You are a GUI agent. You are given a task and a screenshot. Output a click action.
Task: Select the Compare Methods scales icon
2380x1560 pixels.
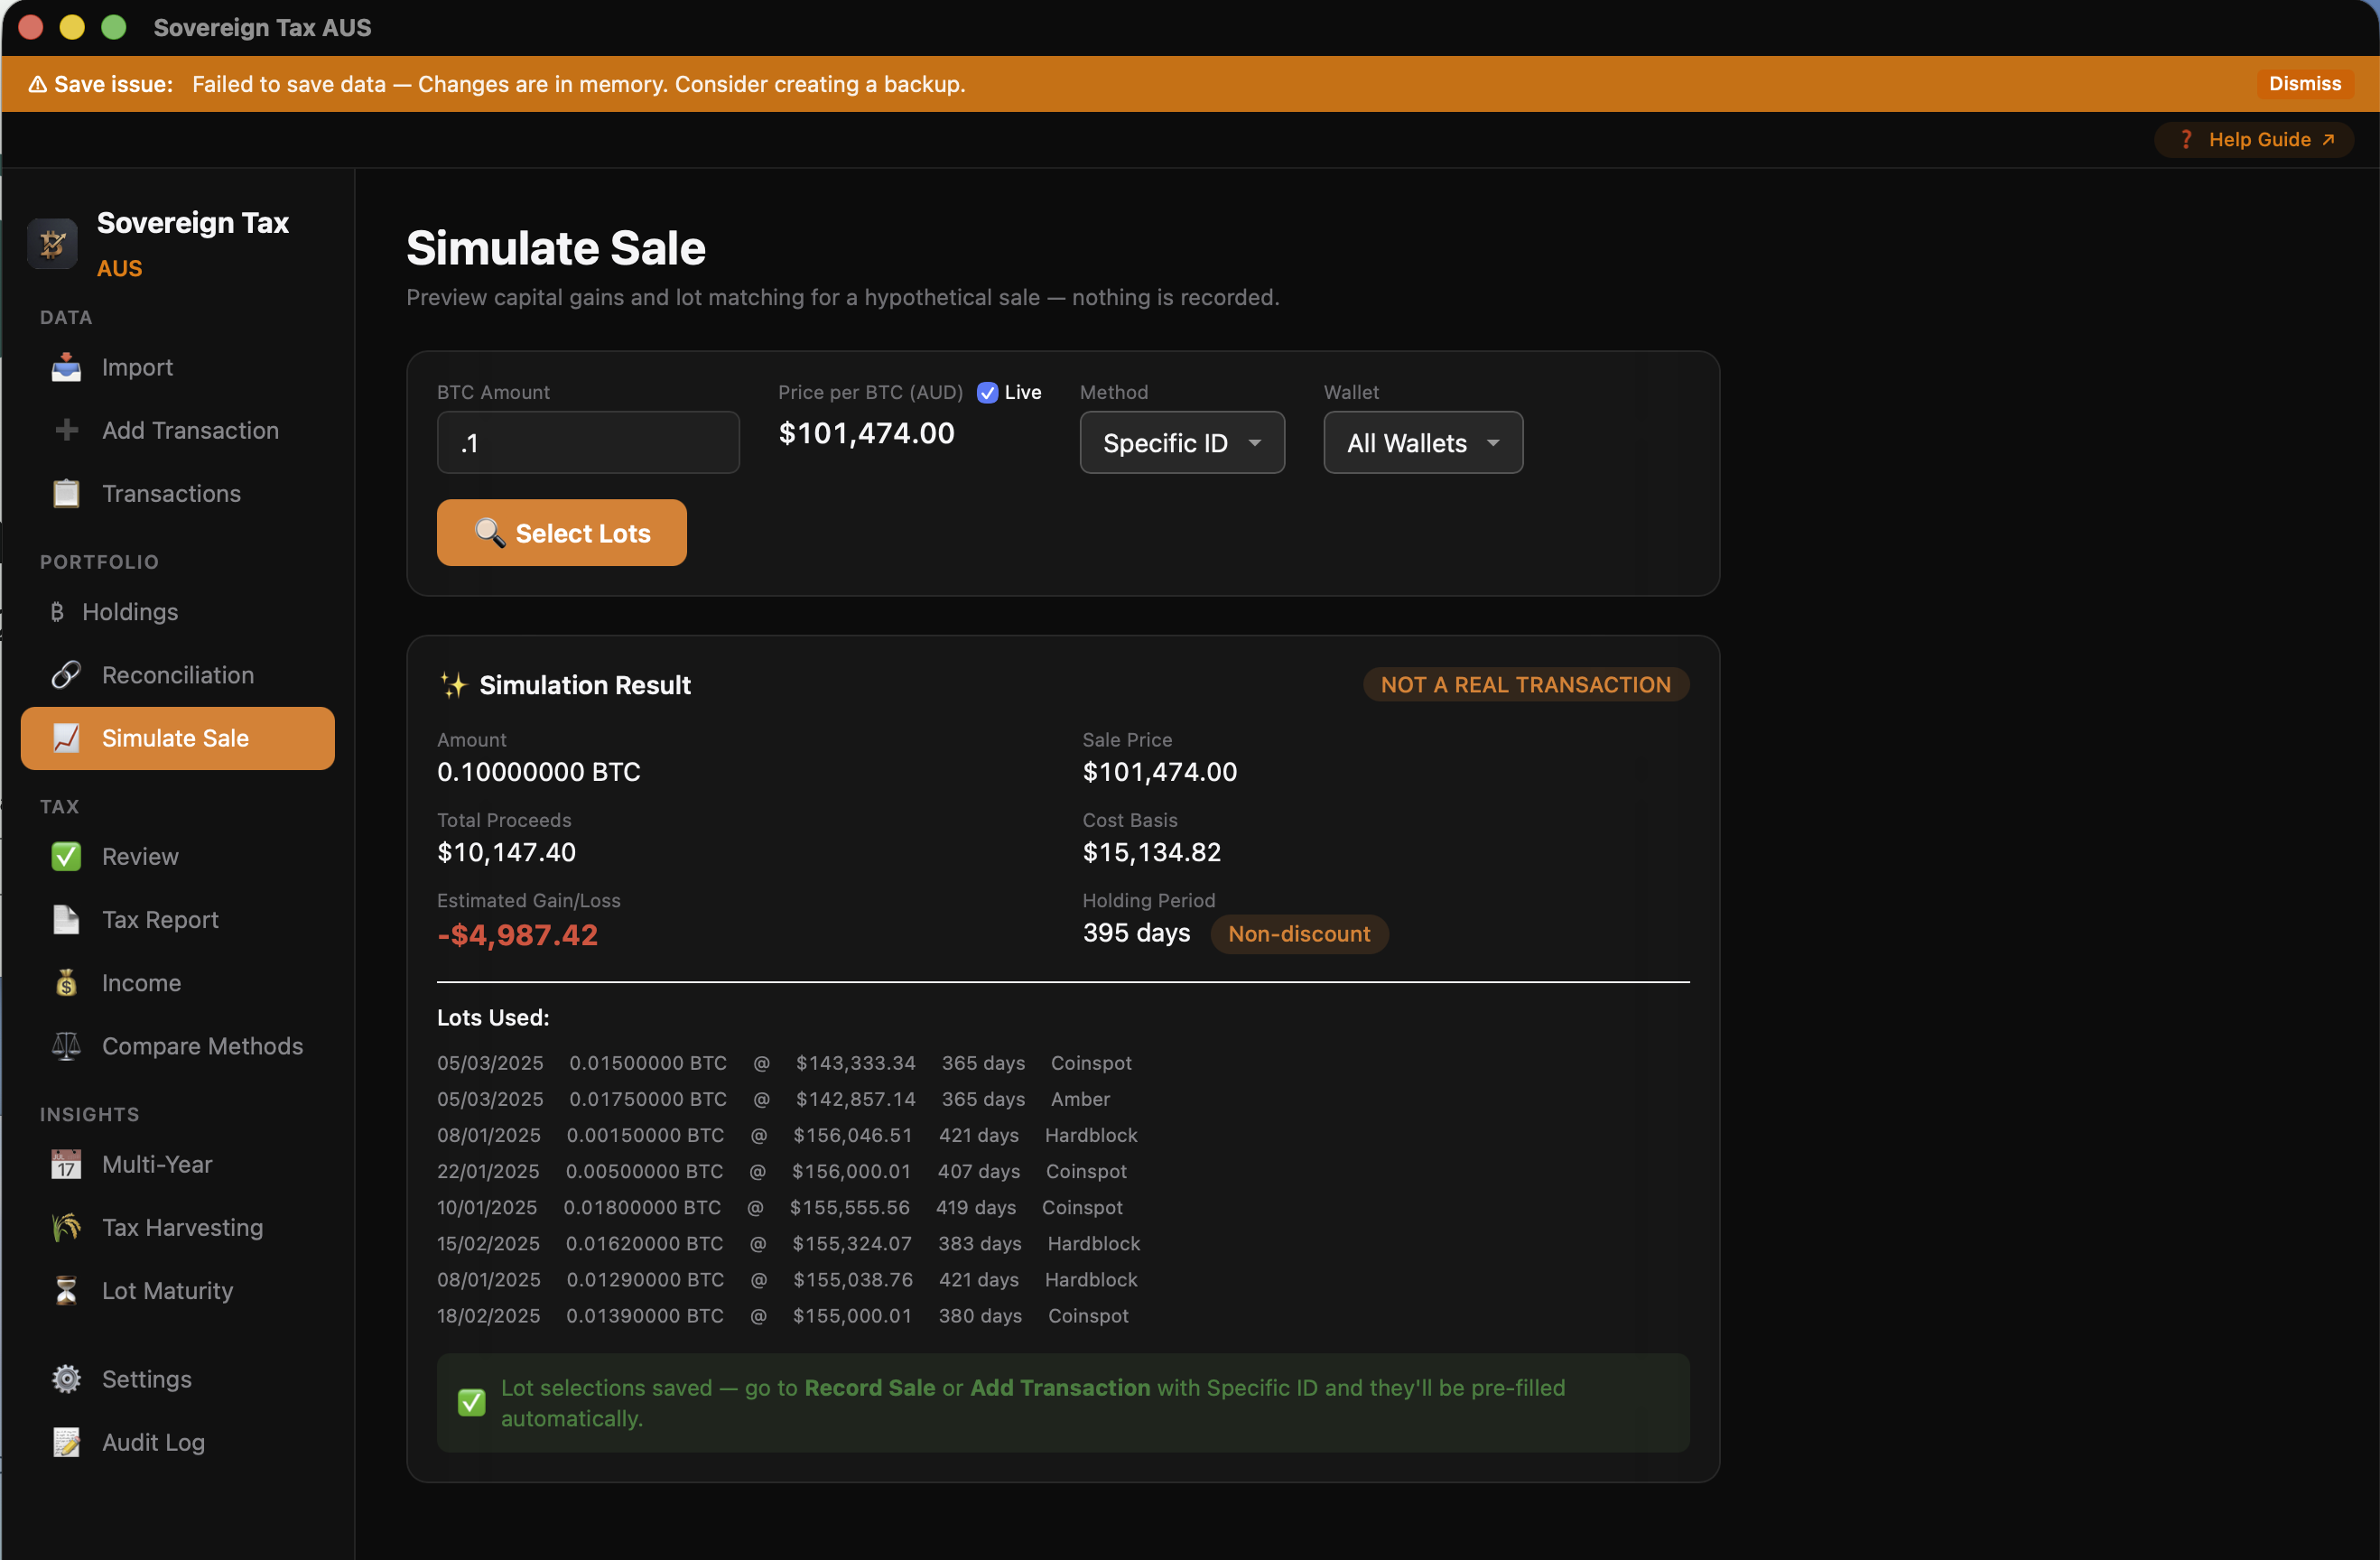click(x=65, y=1046)
